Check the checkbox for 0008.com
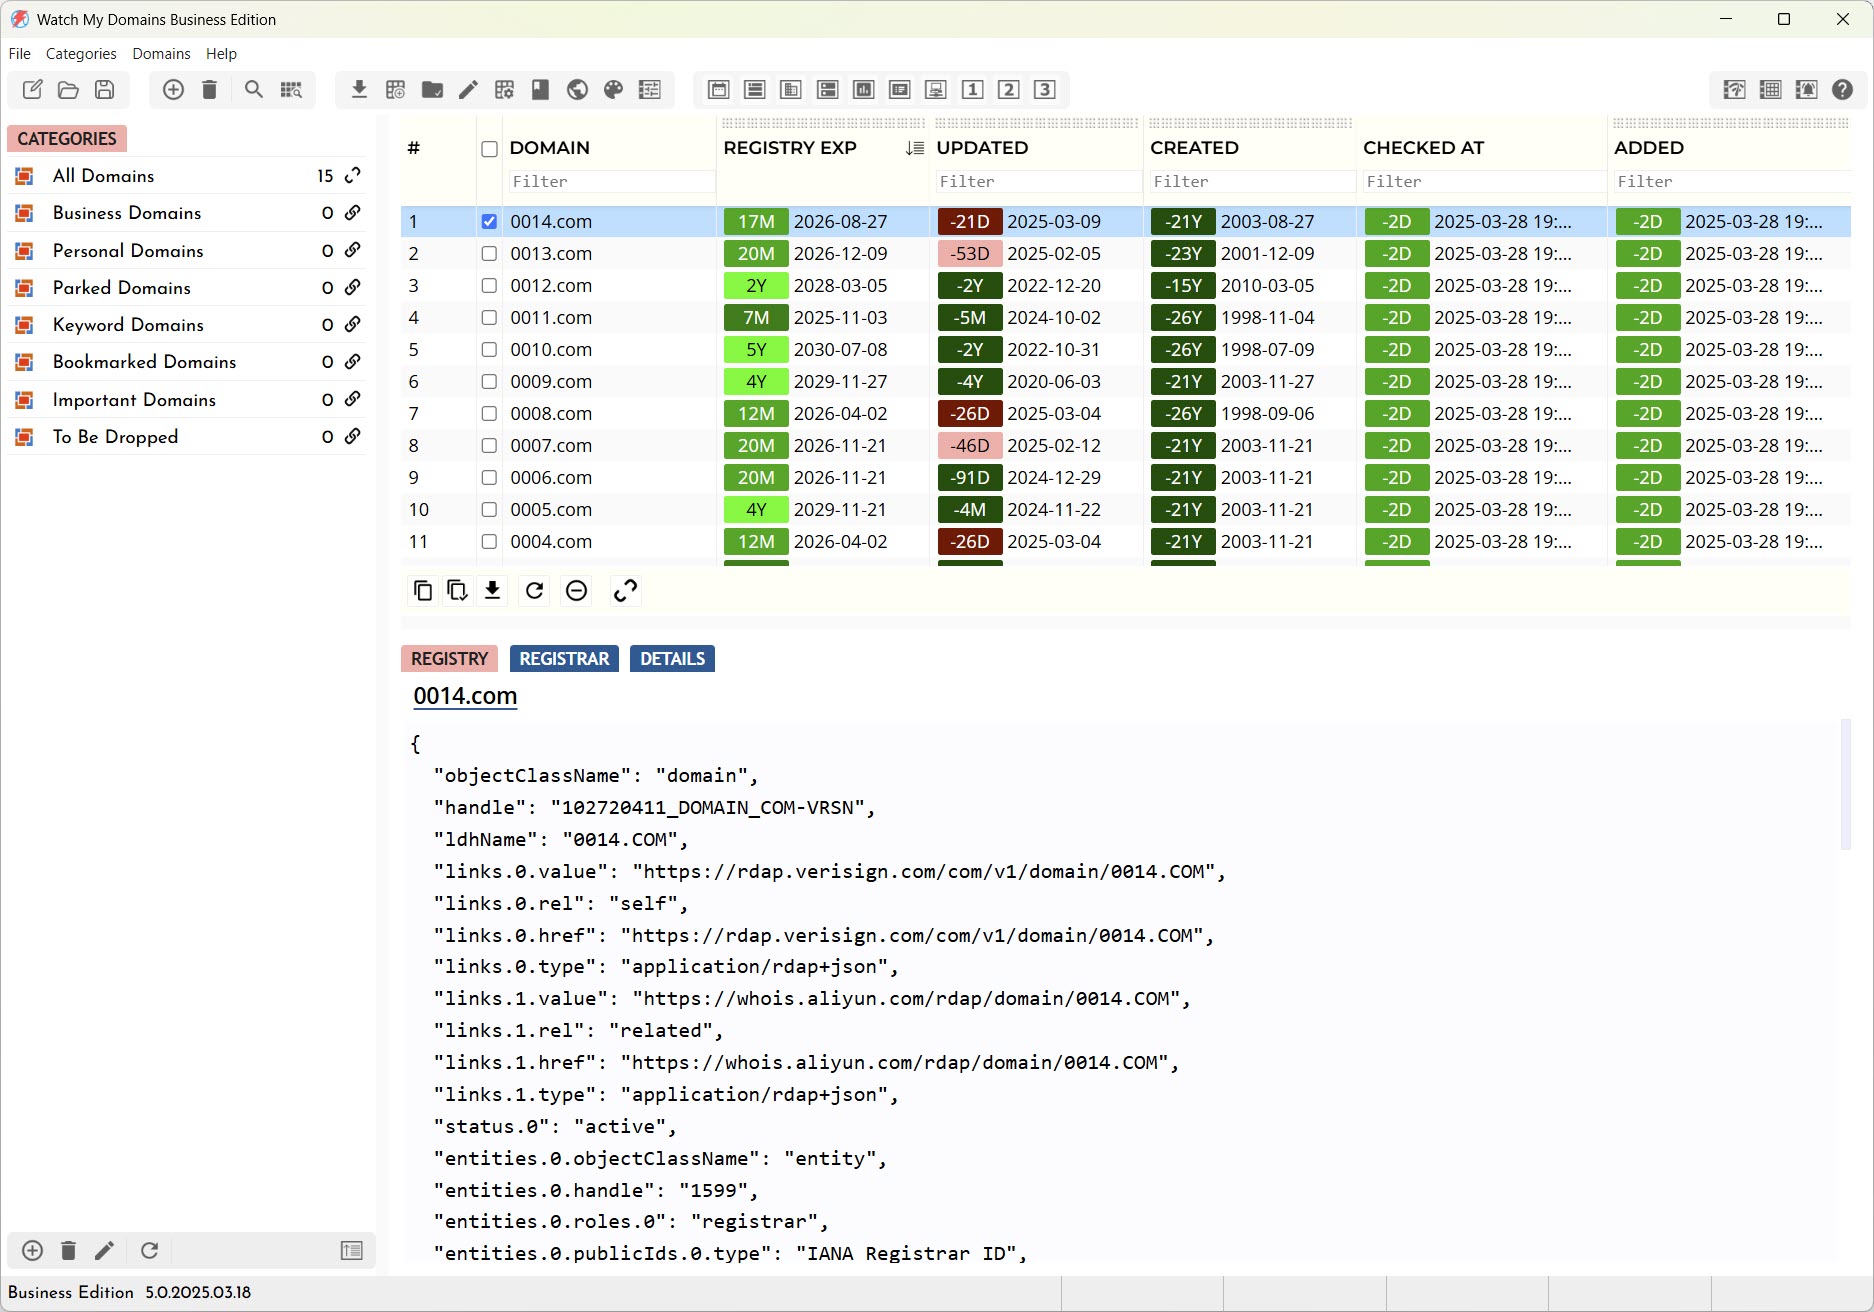The width and height of the screenshot is (1874, 1312). tap(489, 414)
